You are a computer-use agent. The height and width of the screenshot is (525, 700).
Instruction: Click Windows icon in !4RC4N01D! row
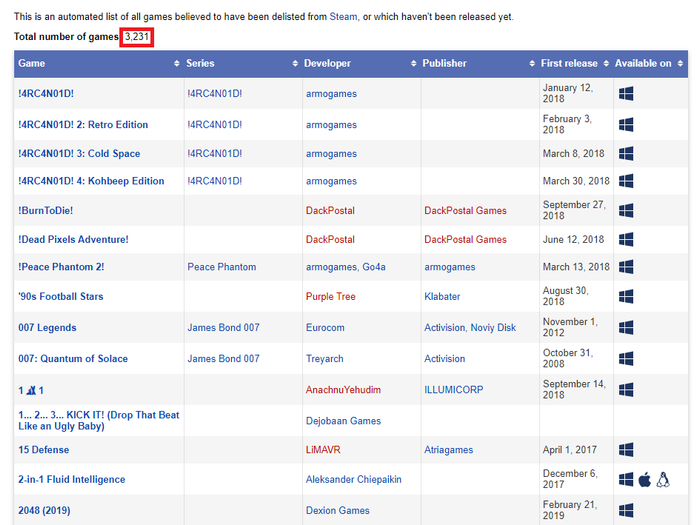pyautogui.click(x=626, y=94)
